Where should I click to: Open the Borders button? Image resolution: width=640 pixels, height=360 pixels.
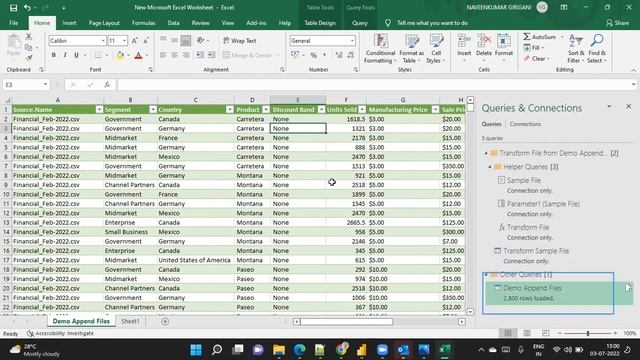click(x=98, y=55)
